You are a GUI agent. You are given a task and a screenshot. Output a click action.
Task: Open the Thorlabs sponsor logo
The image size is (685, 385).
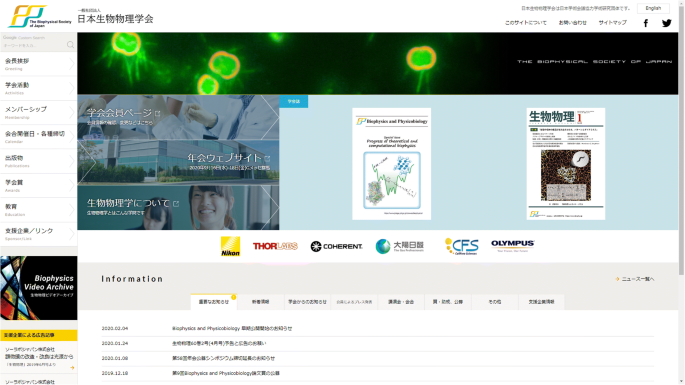[x=275, y=246]
